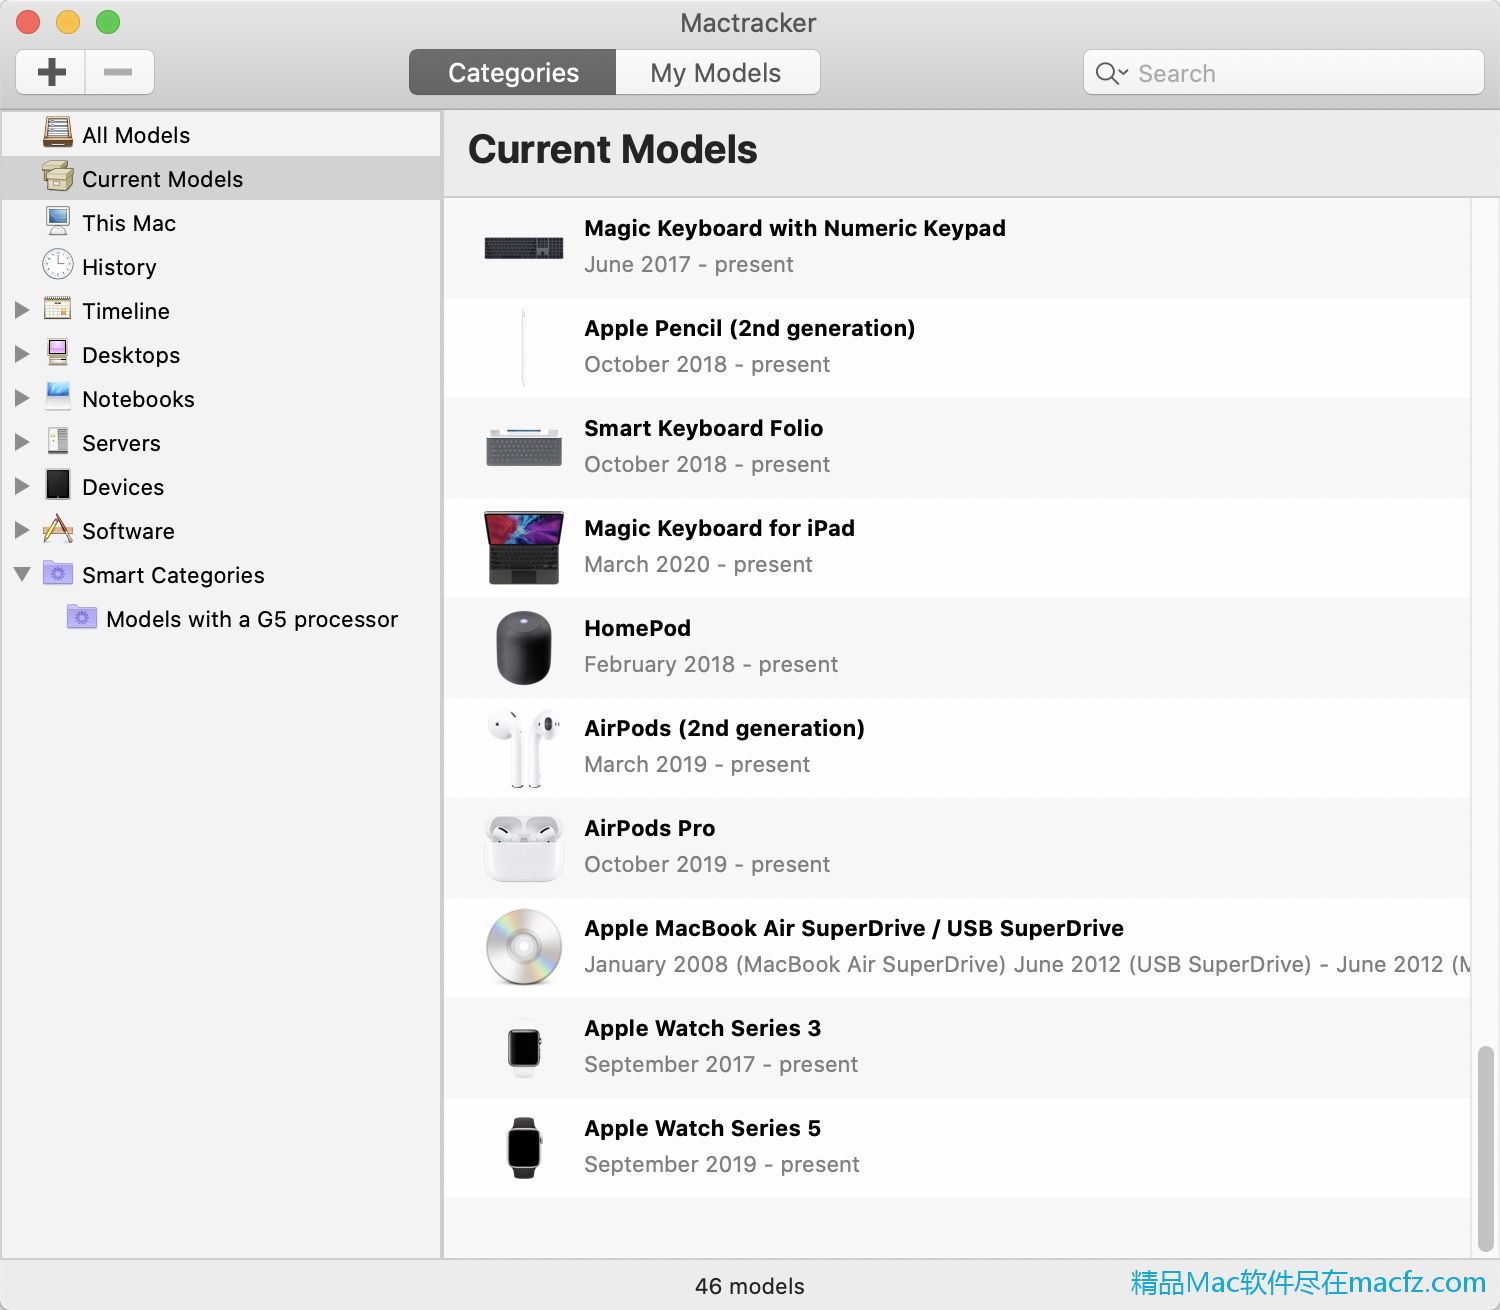
Task: Expand the Desktops category
Action: (22, 354)
